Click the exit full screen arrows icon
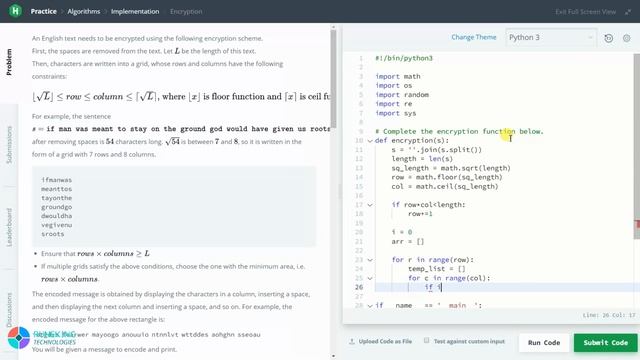 pos(628,12)
